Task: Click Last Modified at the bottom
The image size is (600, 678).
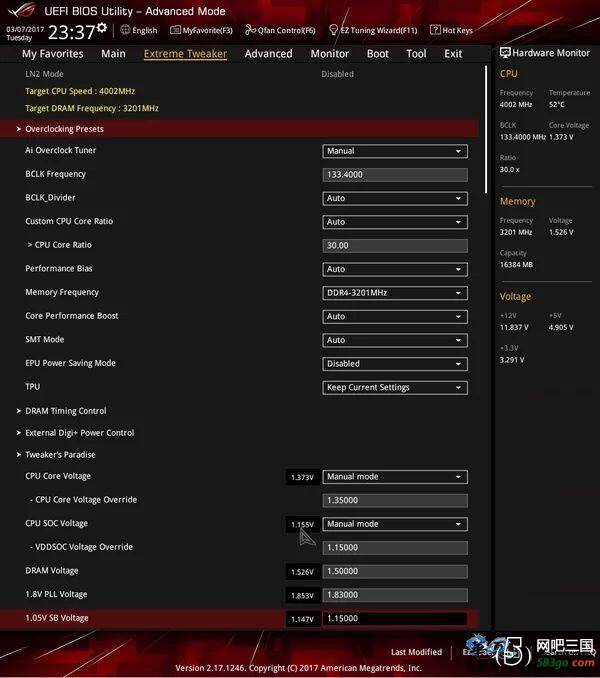Action: (416, 652)
